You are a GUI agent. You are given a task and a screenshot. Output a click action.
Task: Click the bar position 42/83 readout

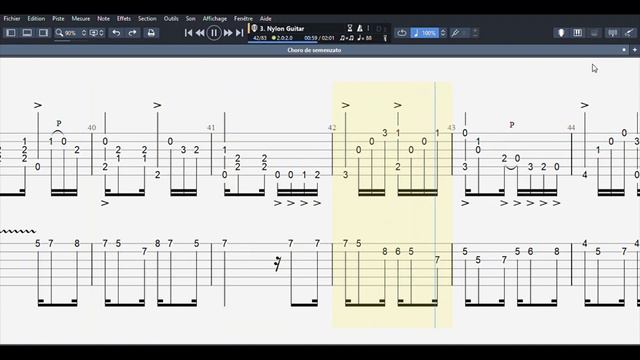[x=260, y=38]
